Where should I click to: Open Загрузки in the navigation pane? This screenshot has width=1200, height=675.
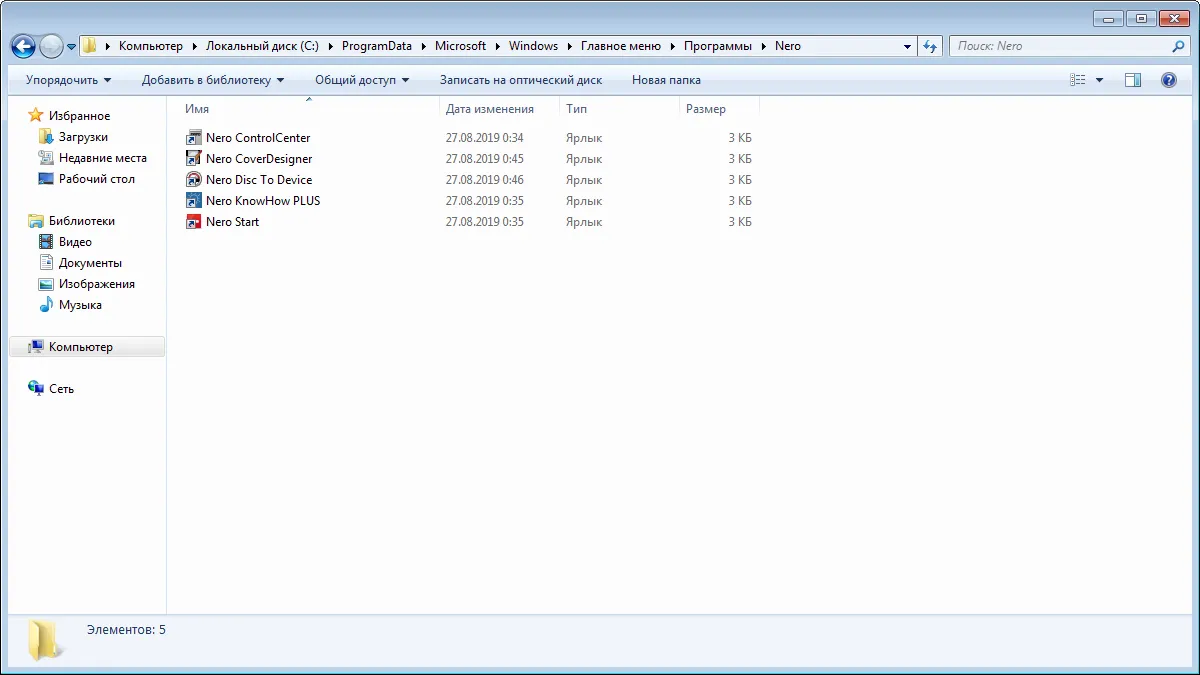(x=83, y=137)
